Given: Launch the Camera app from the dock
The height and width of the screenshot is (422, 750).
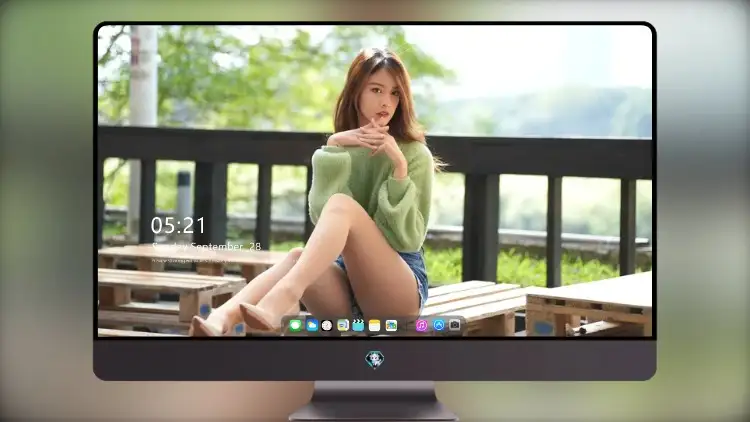Looking at the screenshot, I should [x=454, y=325].
